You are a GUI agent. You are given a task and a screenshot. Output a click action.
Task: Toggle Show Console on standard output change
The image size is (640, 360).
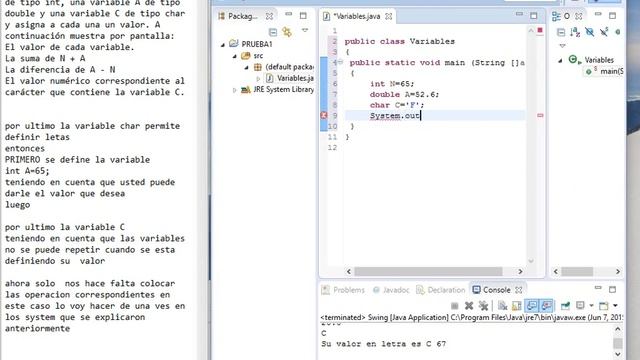(531, 305)
